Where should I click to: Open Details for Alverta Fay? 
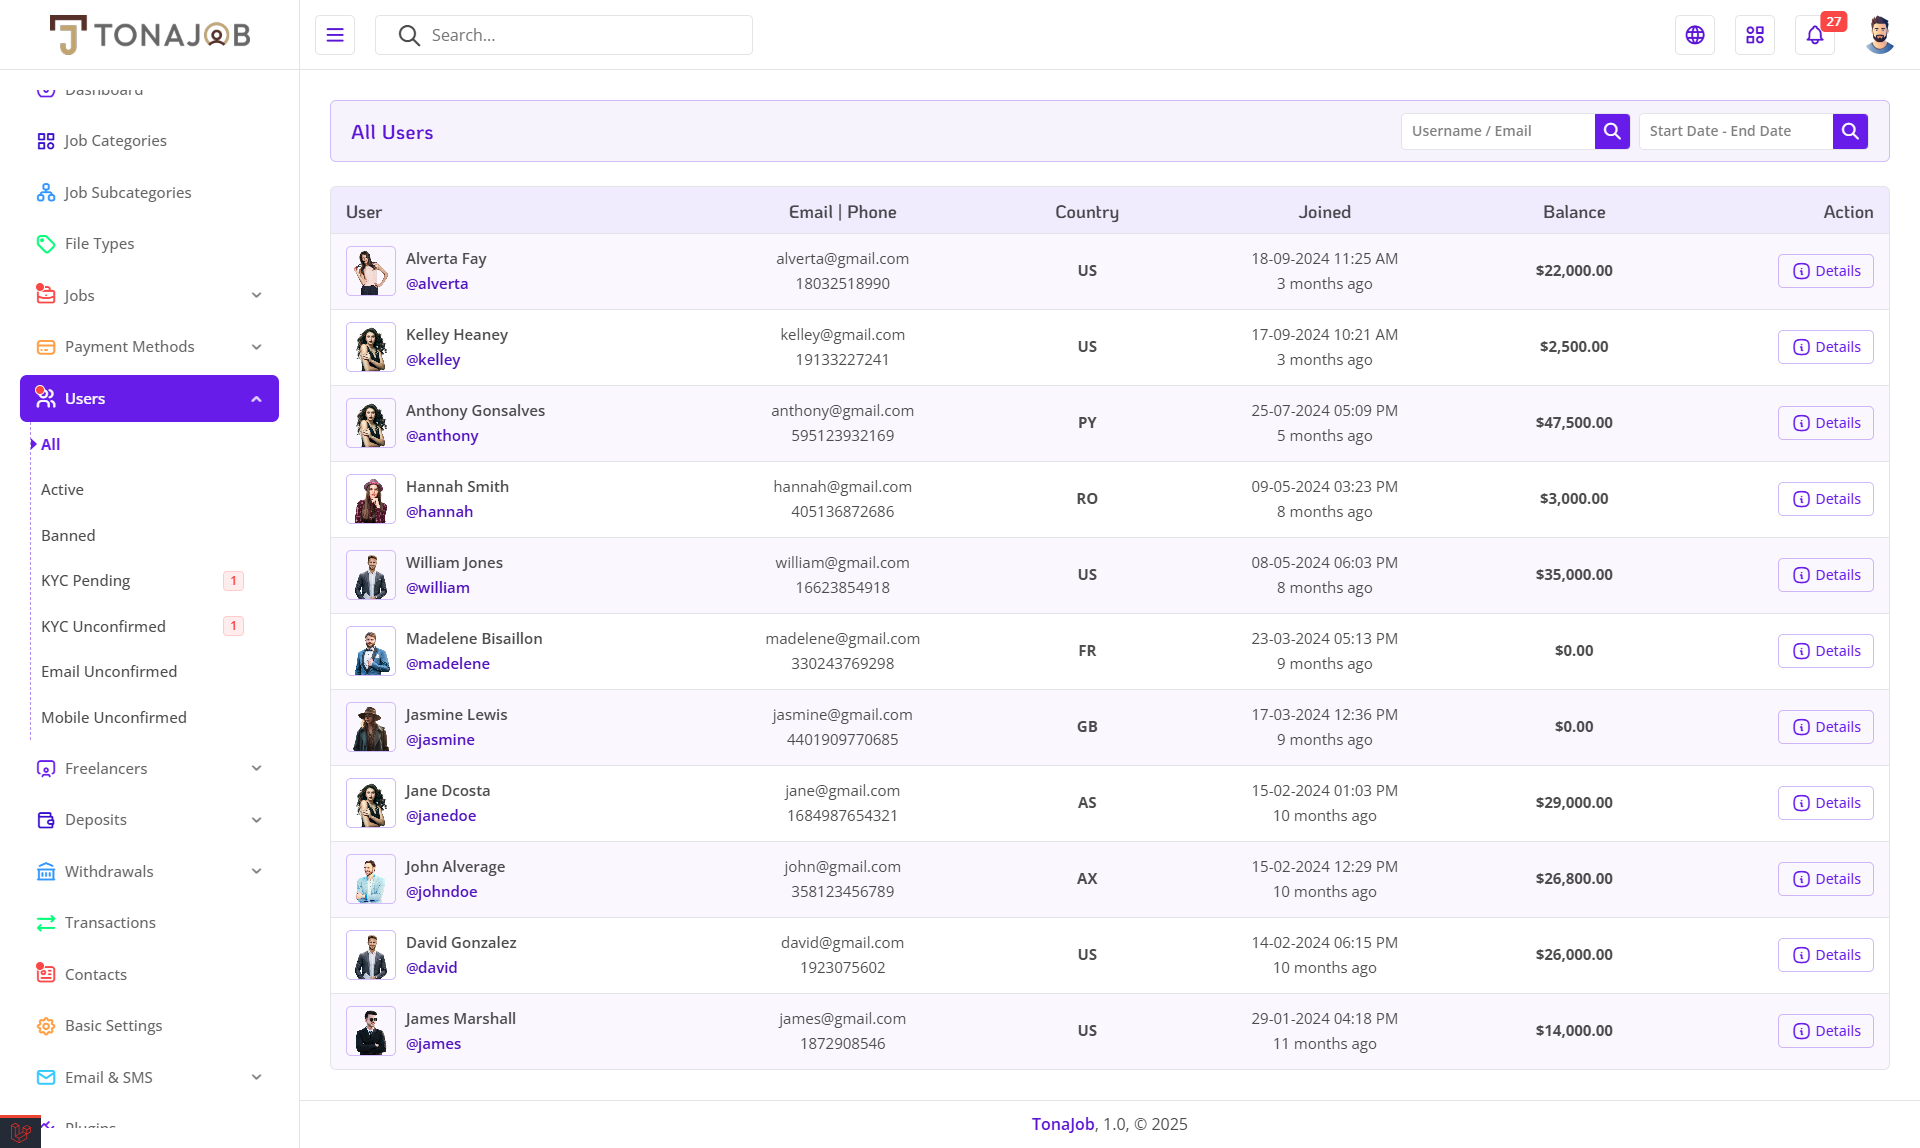[1825, 271]
